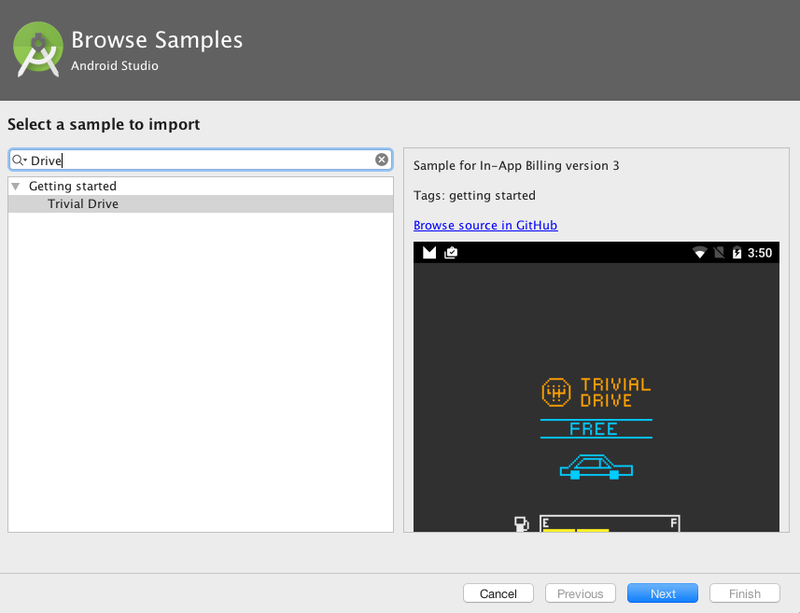Select the Getting started category
Screen dimensions: 800x613
point(72,186)
